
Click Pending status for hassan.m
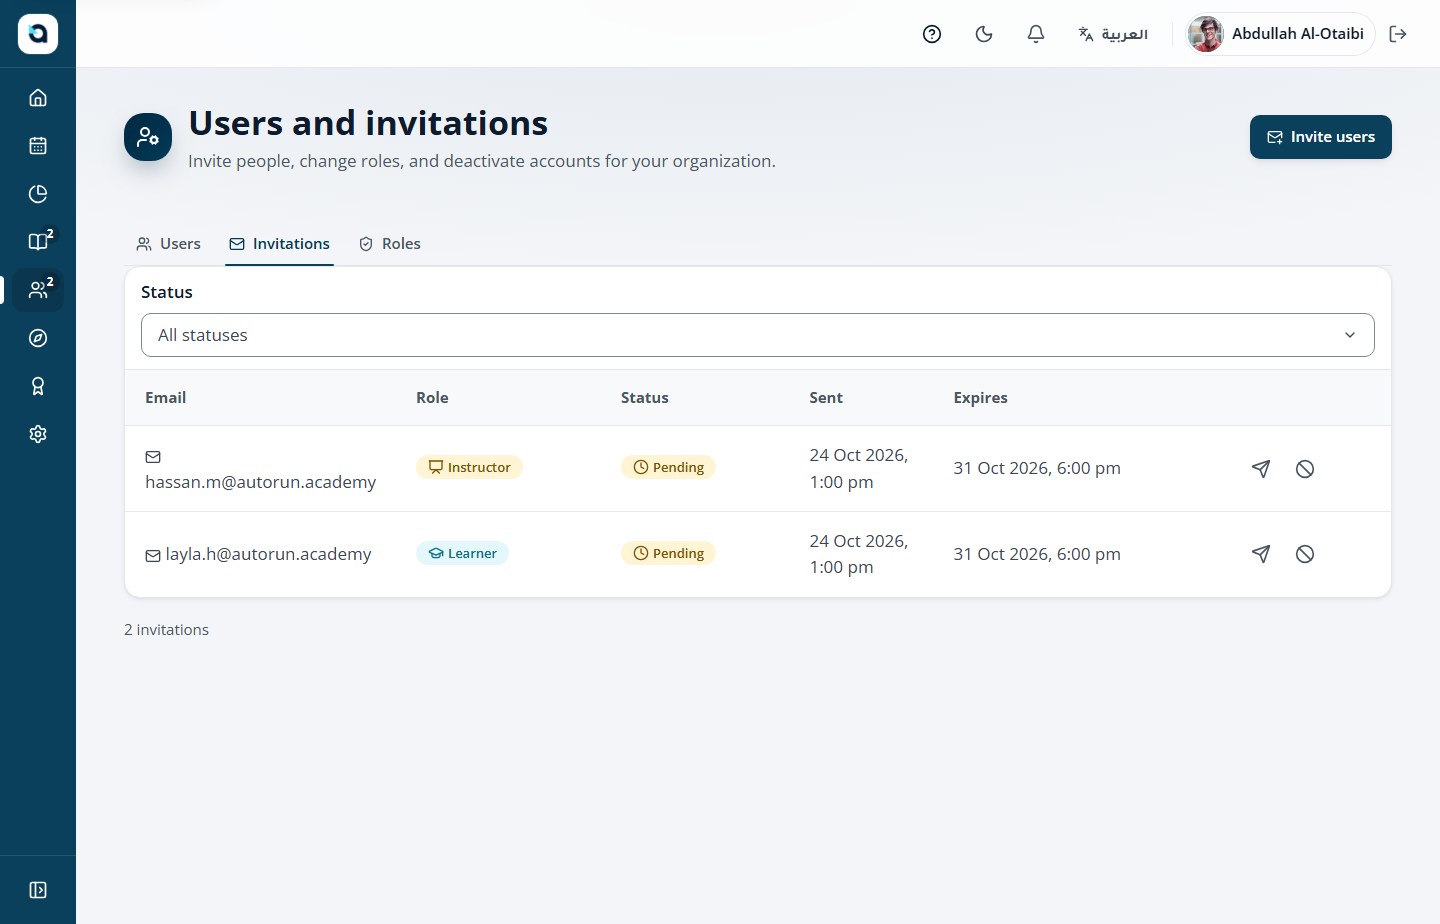(668, 467)
